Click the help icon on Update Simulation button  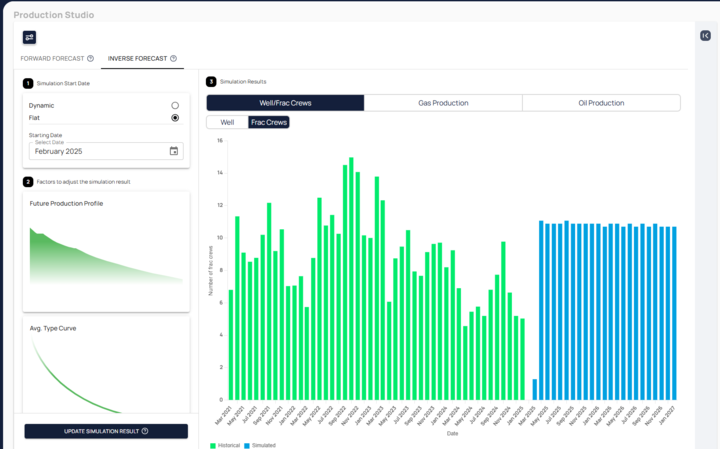(x=145, y=431)
